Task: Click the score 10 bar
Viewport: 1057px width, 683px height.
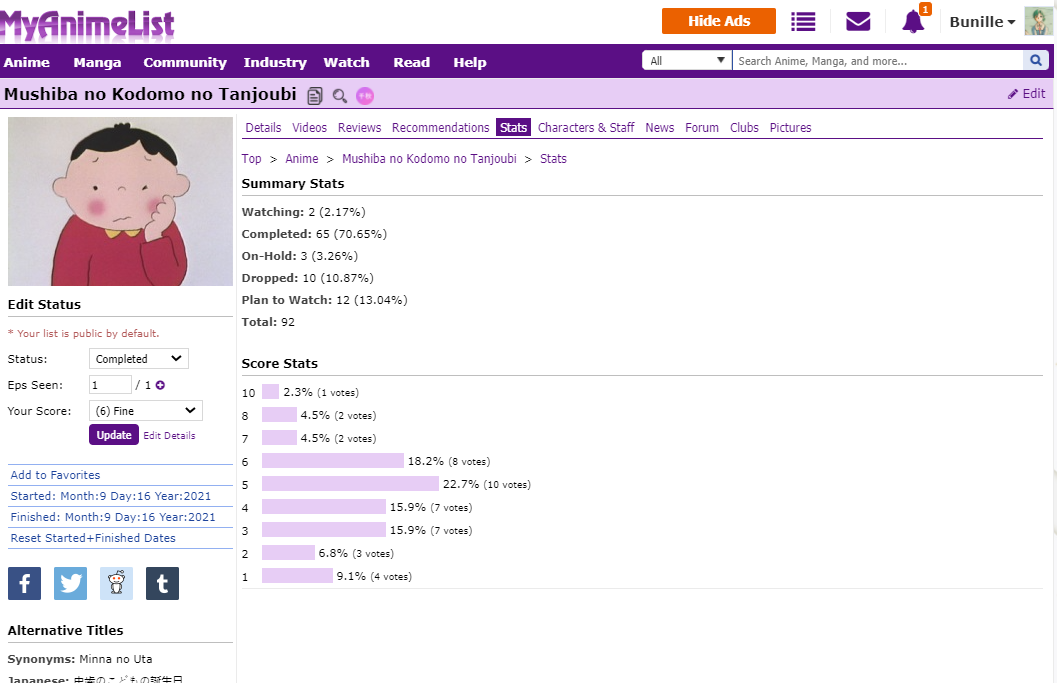Action: tap(270, 392)
